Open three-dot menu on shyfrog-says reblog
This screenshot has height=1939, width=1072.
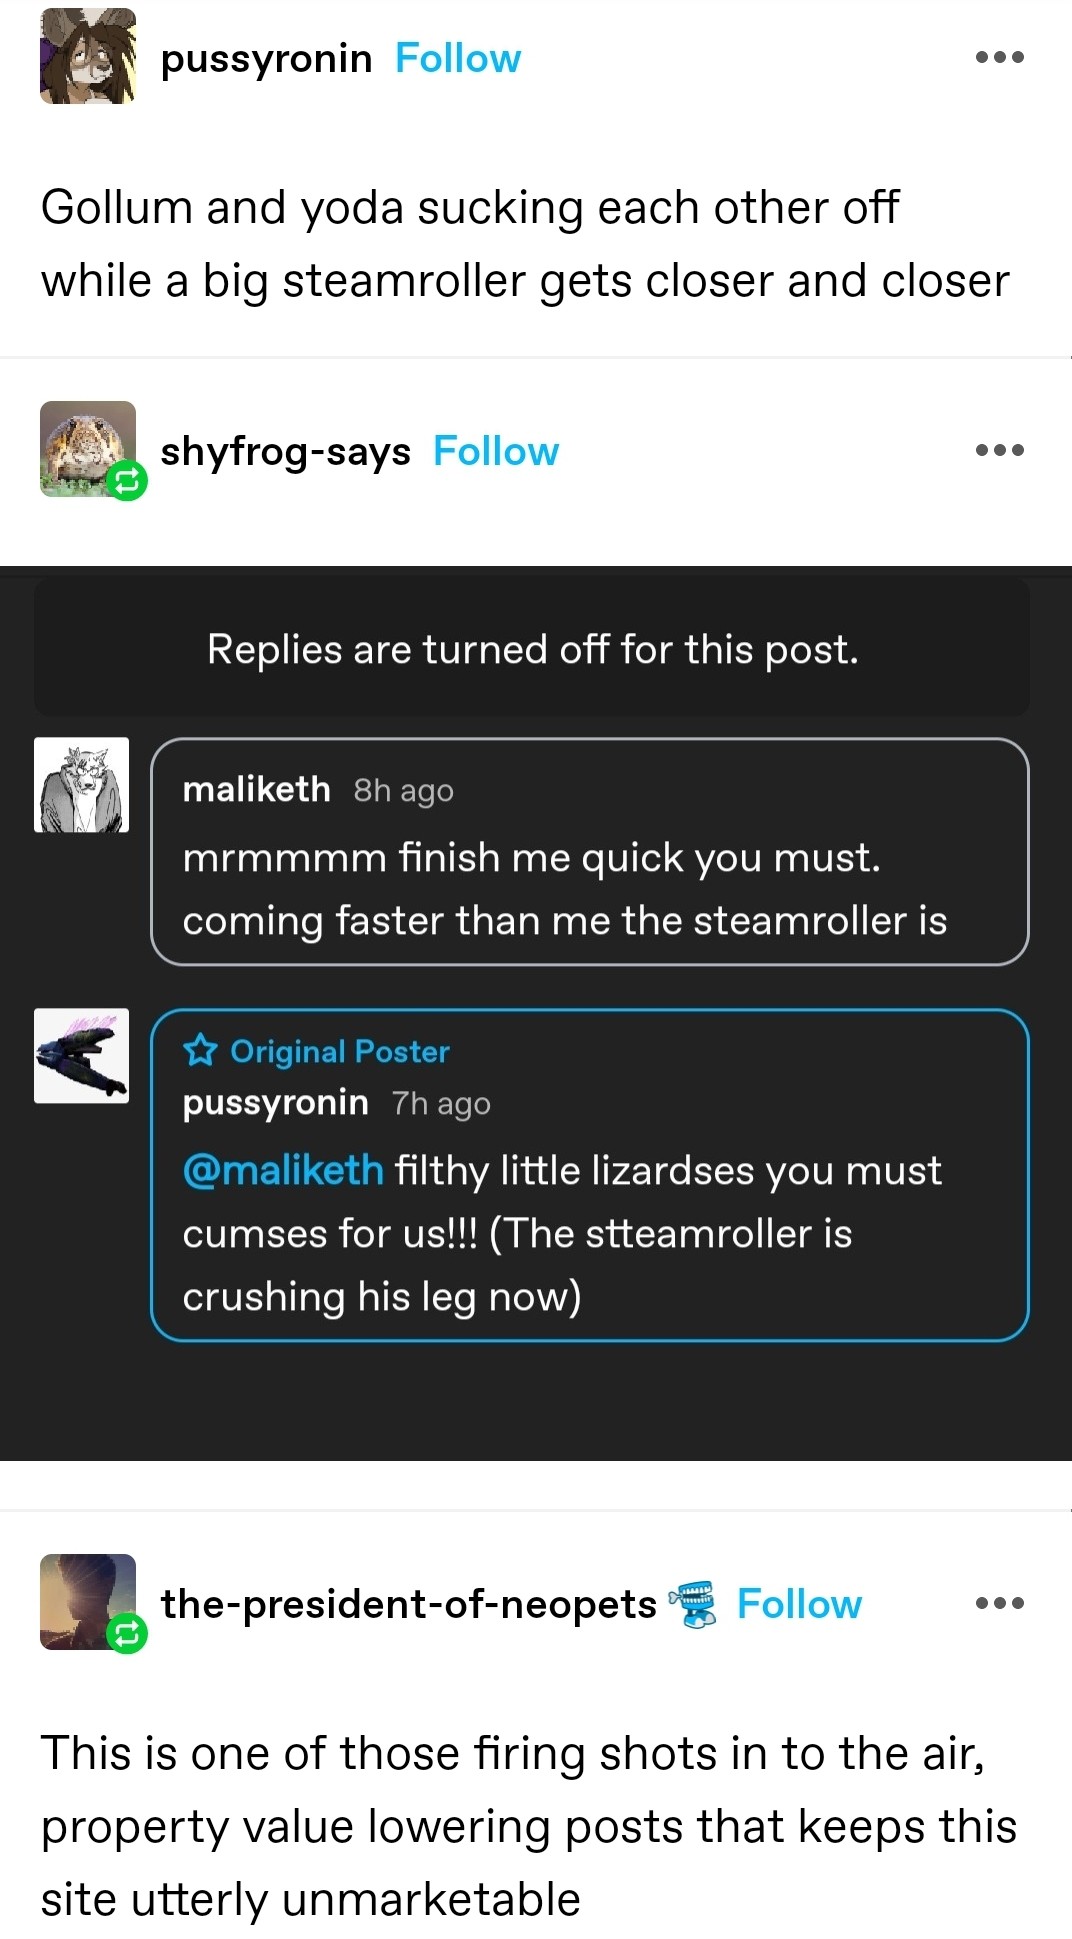[999, 450]
